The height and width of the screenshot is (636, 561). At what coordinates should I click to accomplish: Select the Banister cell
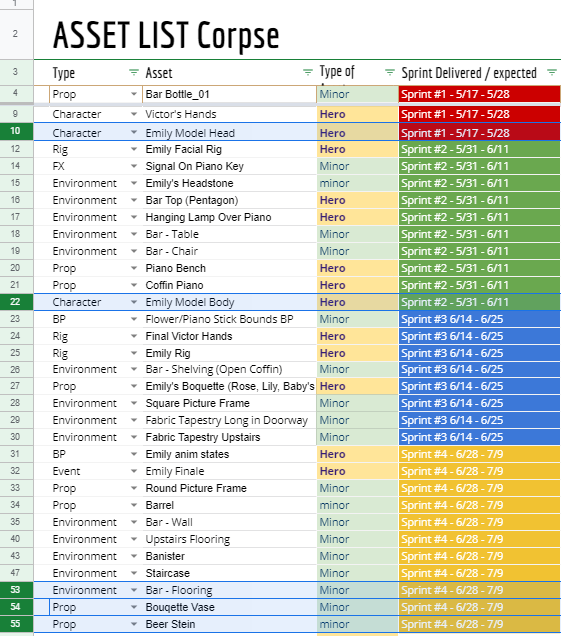pos(229,556)
